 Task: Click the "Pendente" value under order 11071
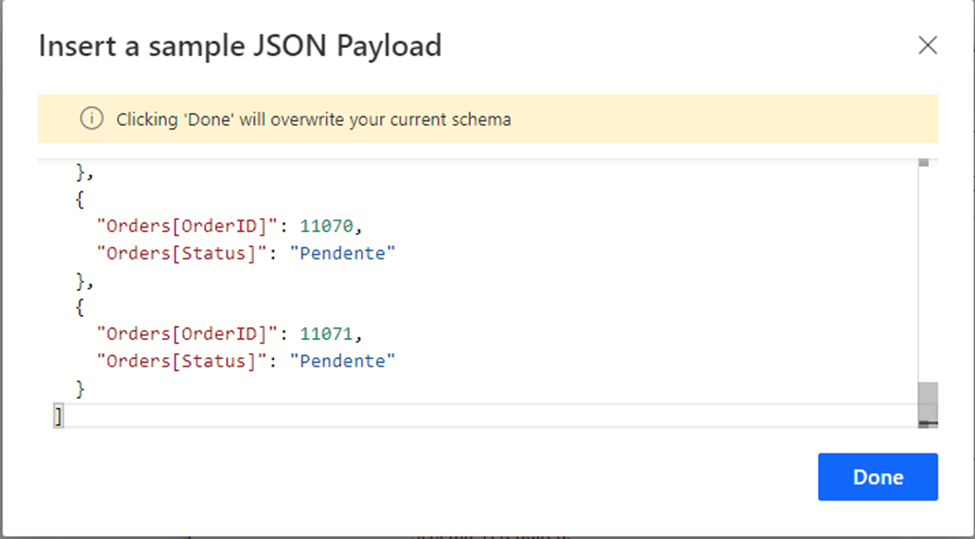coord(343,361)
